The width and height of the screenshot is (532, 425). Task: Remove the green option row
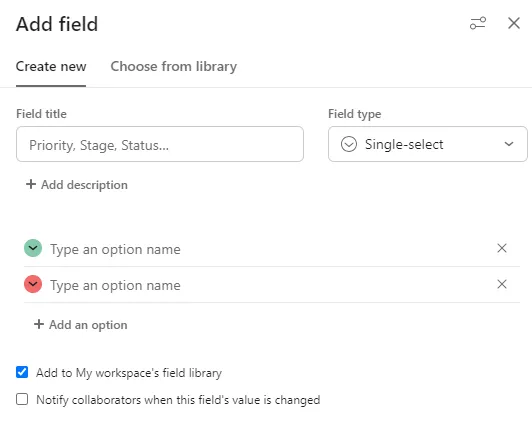click(502, 248)
